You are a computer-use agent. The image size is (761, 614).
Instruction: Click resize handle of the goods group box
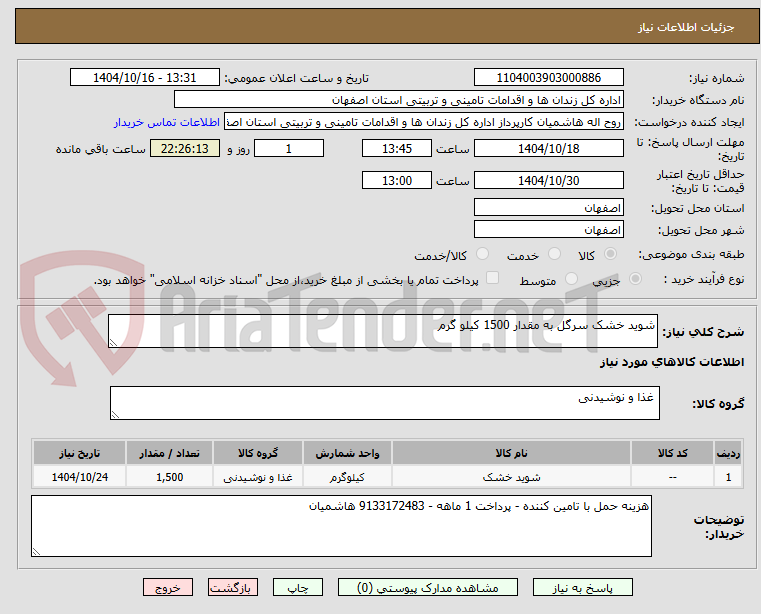(115, 415)
